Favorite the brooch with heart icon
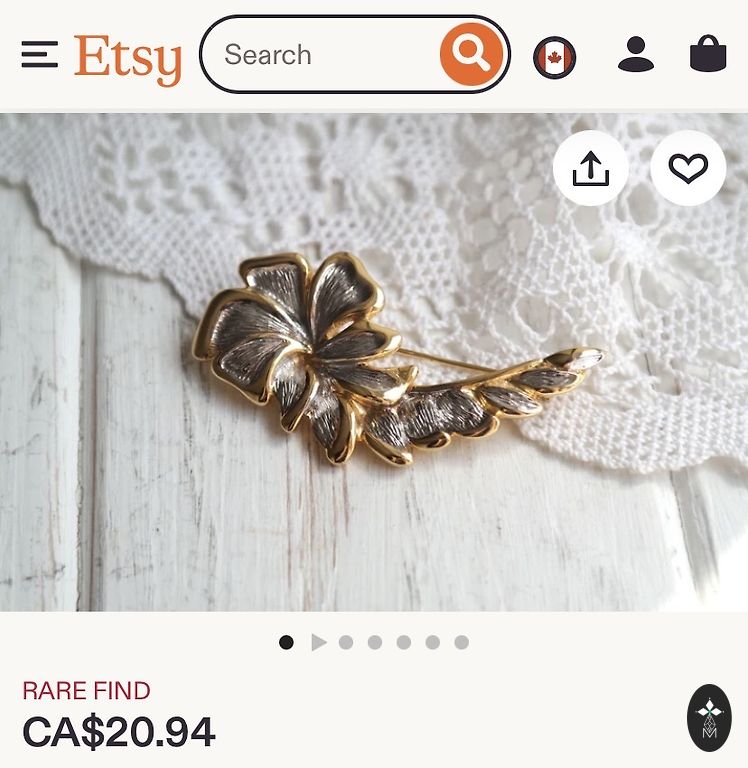Image resolution: width=748 pixels, height=768 pixels. point(688,168)
